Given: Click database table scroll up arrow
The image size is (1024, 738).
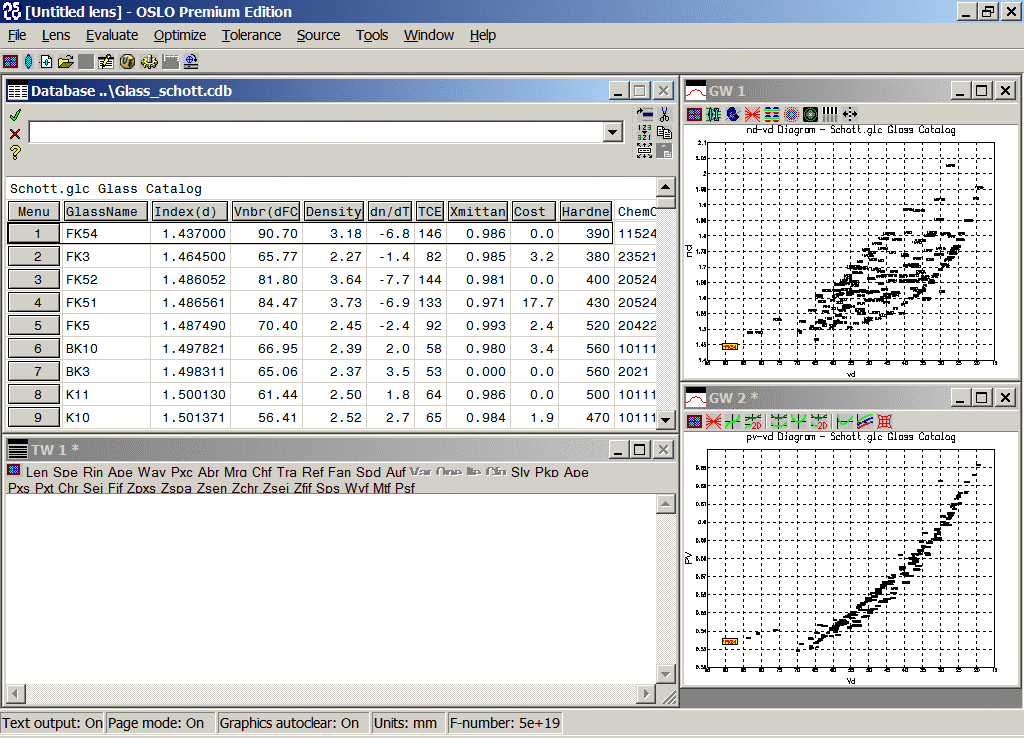Looking at the screenshot, I should [665, 187].
